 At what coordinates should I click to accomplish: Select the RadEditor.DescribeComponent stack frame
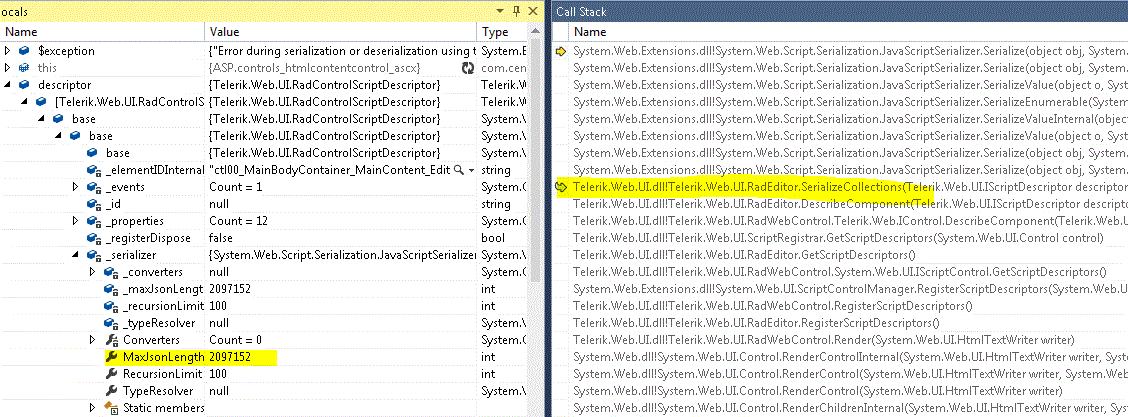pos(760,204)
